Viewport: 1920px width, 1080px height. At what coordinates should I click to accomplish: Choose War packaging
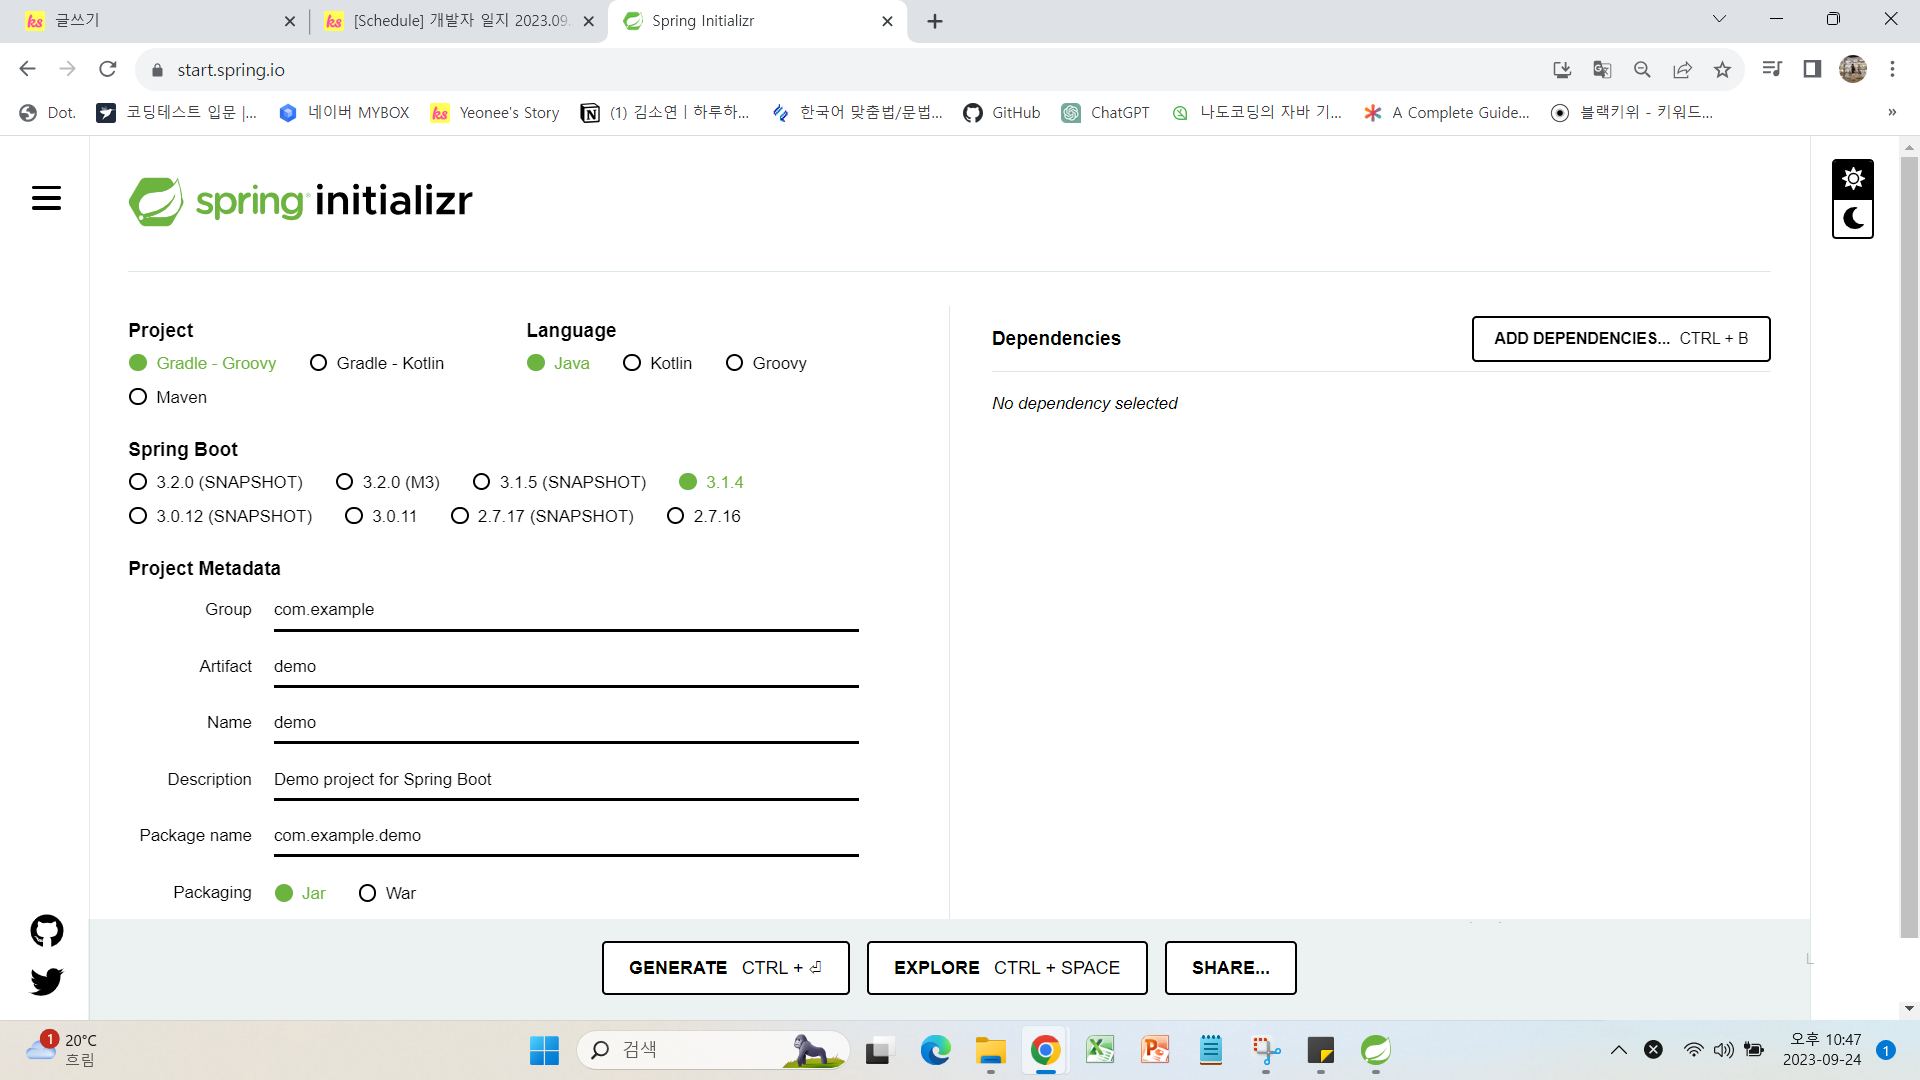[387, 893]
